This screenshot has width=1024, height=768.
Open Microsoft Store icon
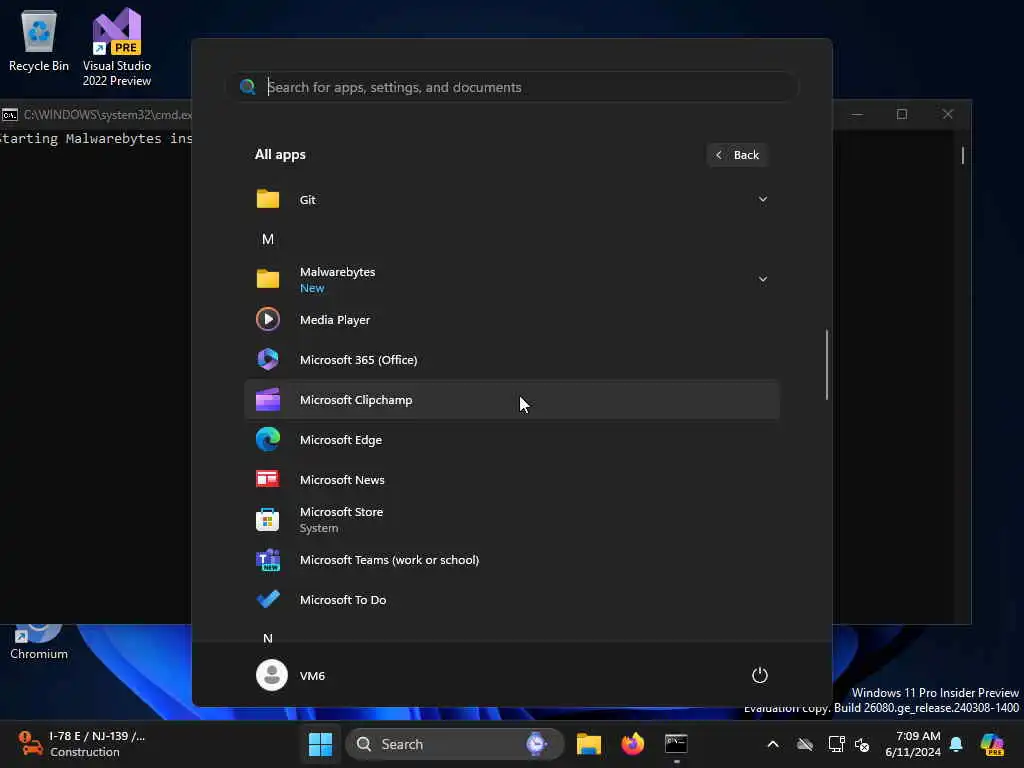tap(268, 520)
